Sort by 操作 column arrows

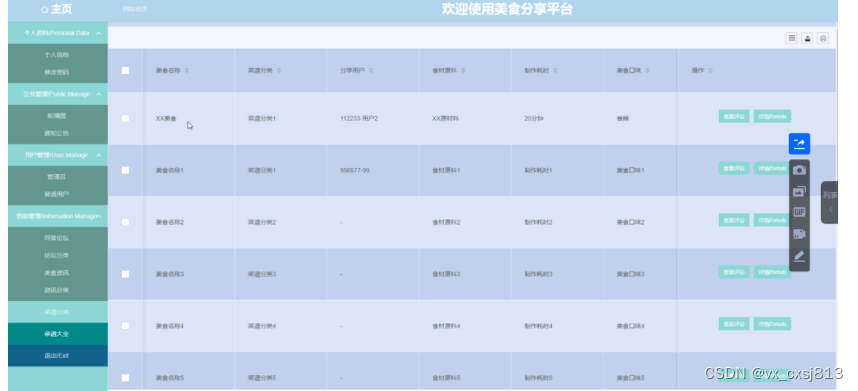(x=710, y=71)
